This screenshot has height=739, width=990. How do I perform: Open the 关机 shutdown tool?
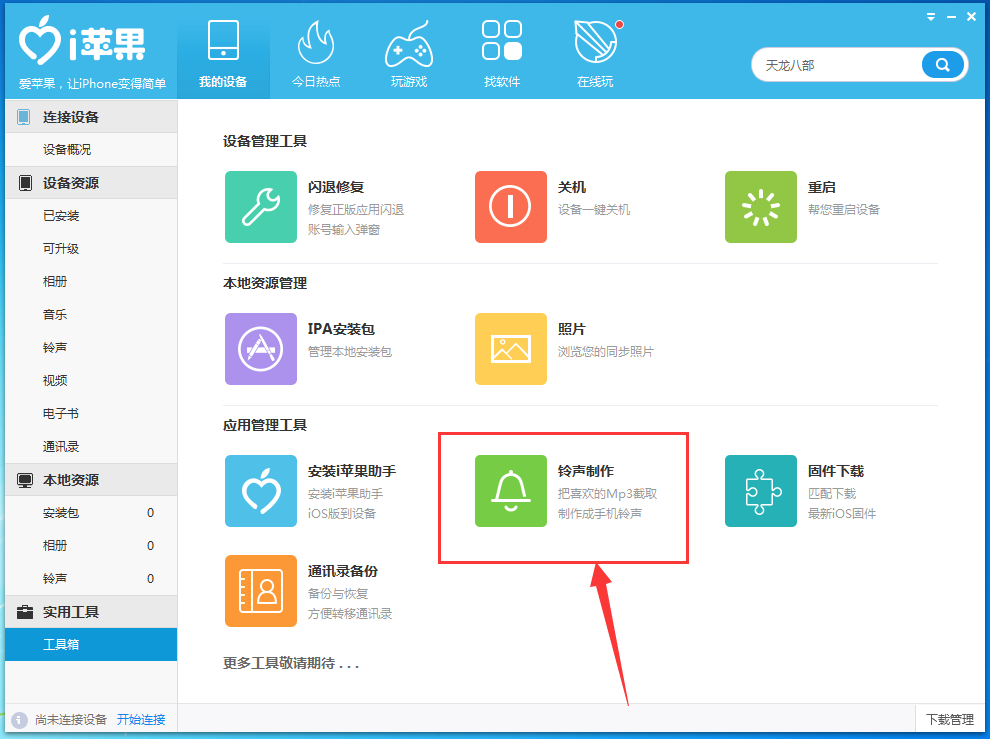tap(511, 207)
